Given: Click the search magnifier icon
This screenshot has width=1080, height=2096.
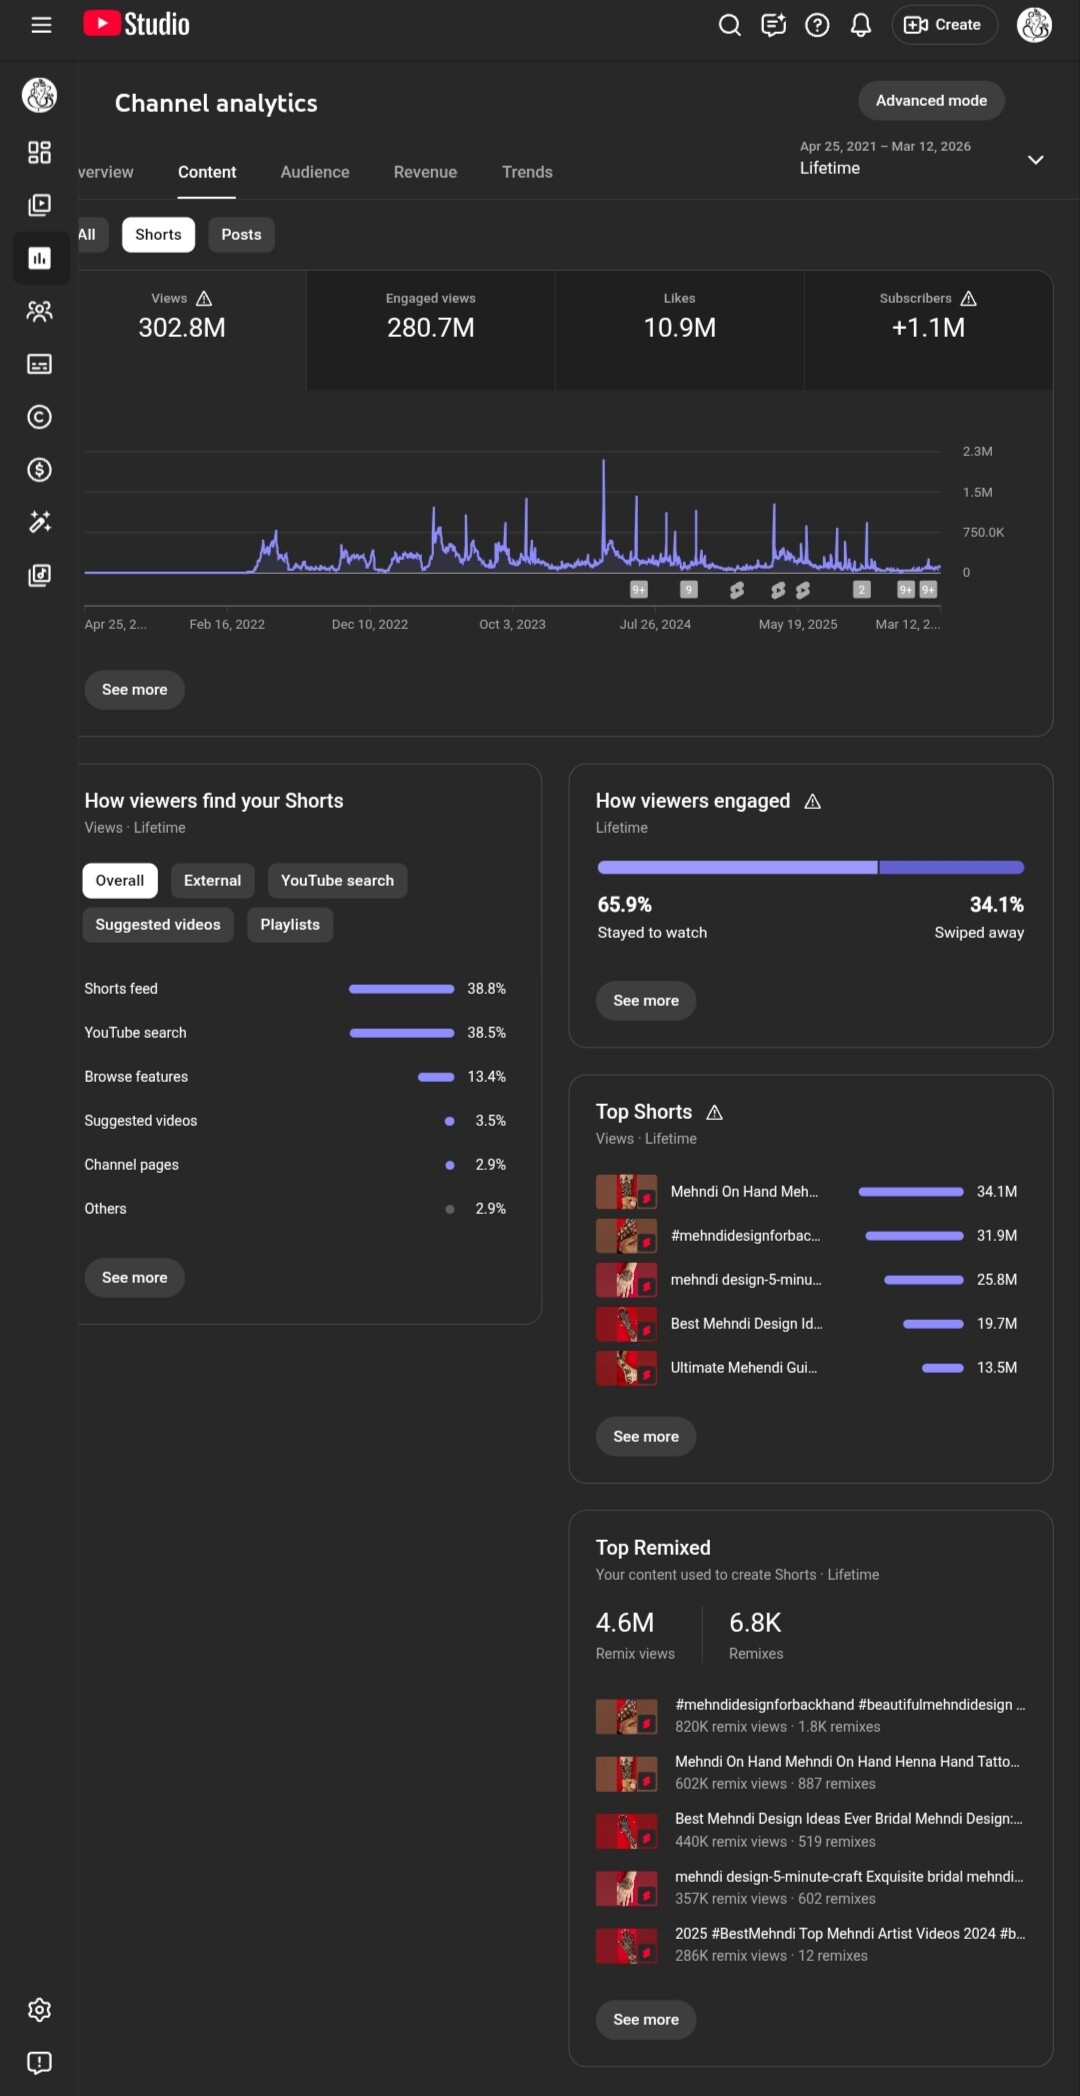Looking at the screenshot, I should click(x=730, y=25).
